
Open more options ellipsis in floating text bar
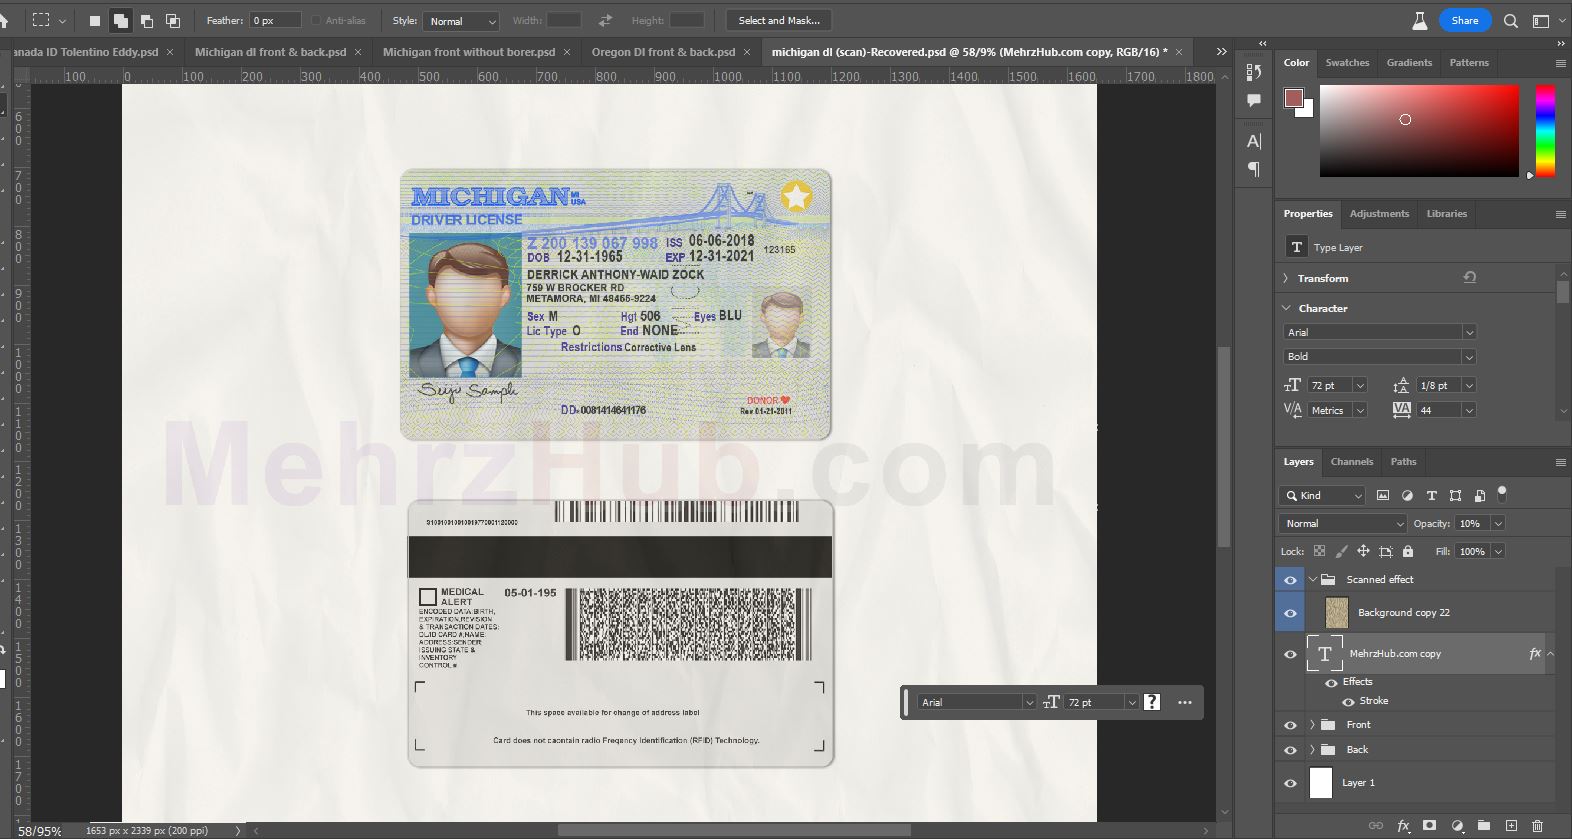[x=1185, y=702]
